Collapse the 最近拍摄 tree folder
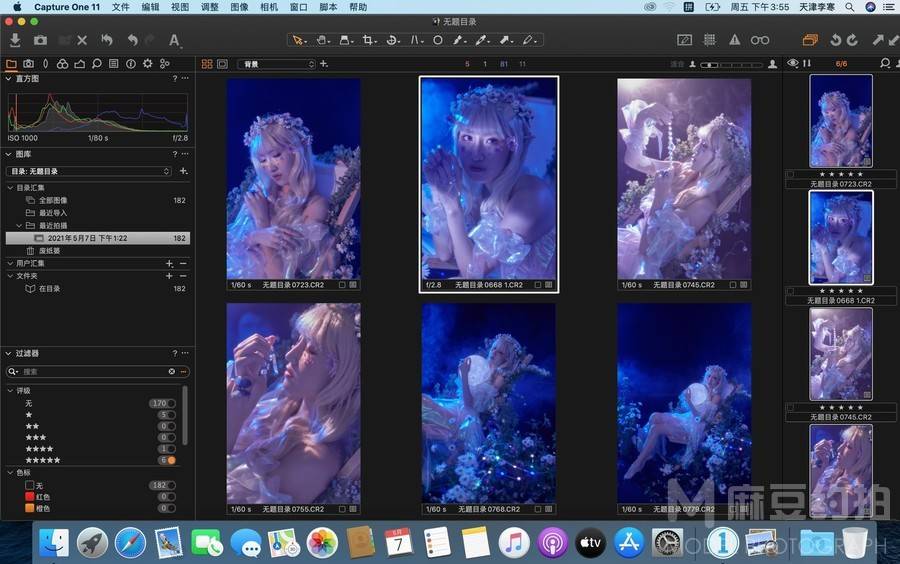Viewport: 900px width, 564px height. click(x=19, y=225)
